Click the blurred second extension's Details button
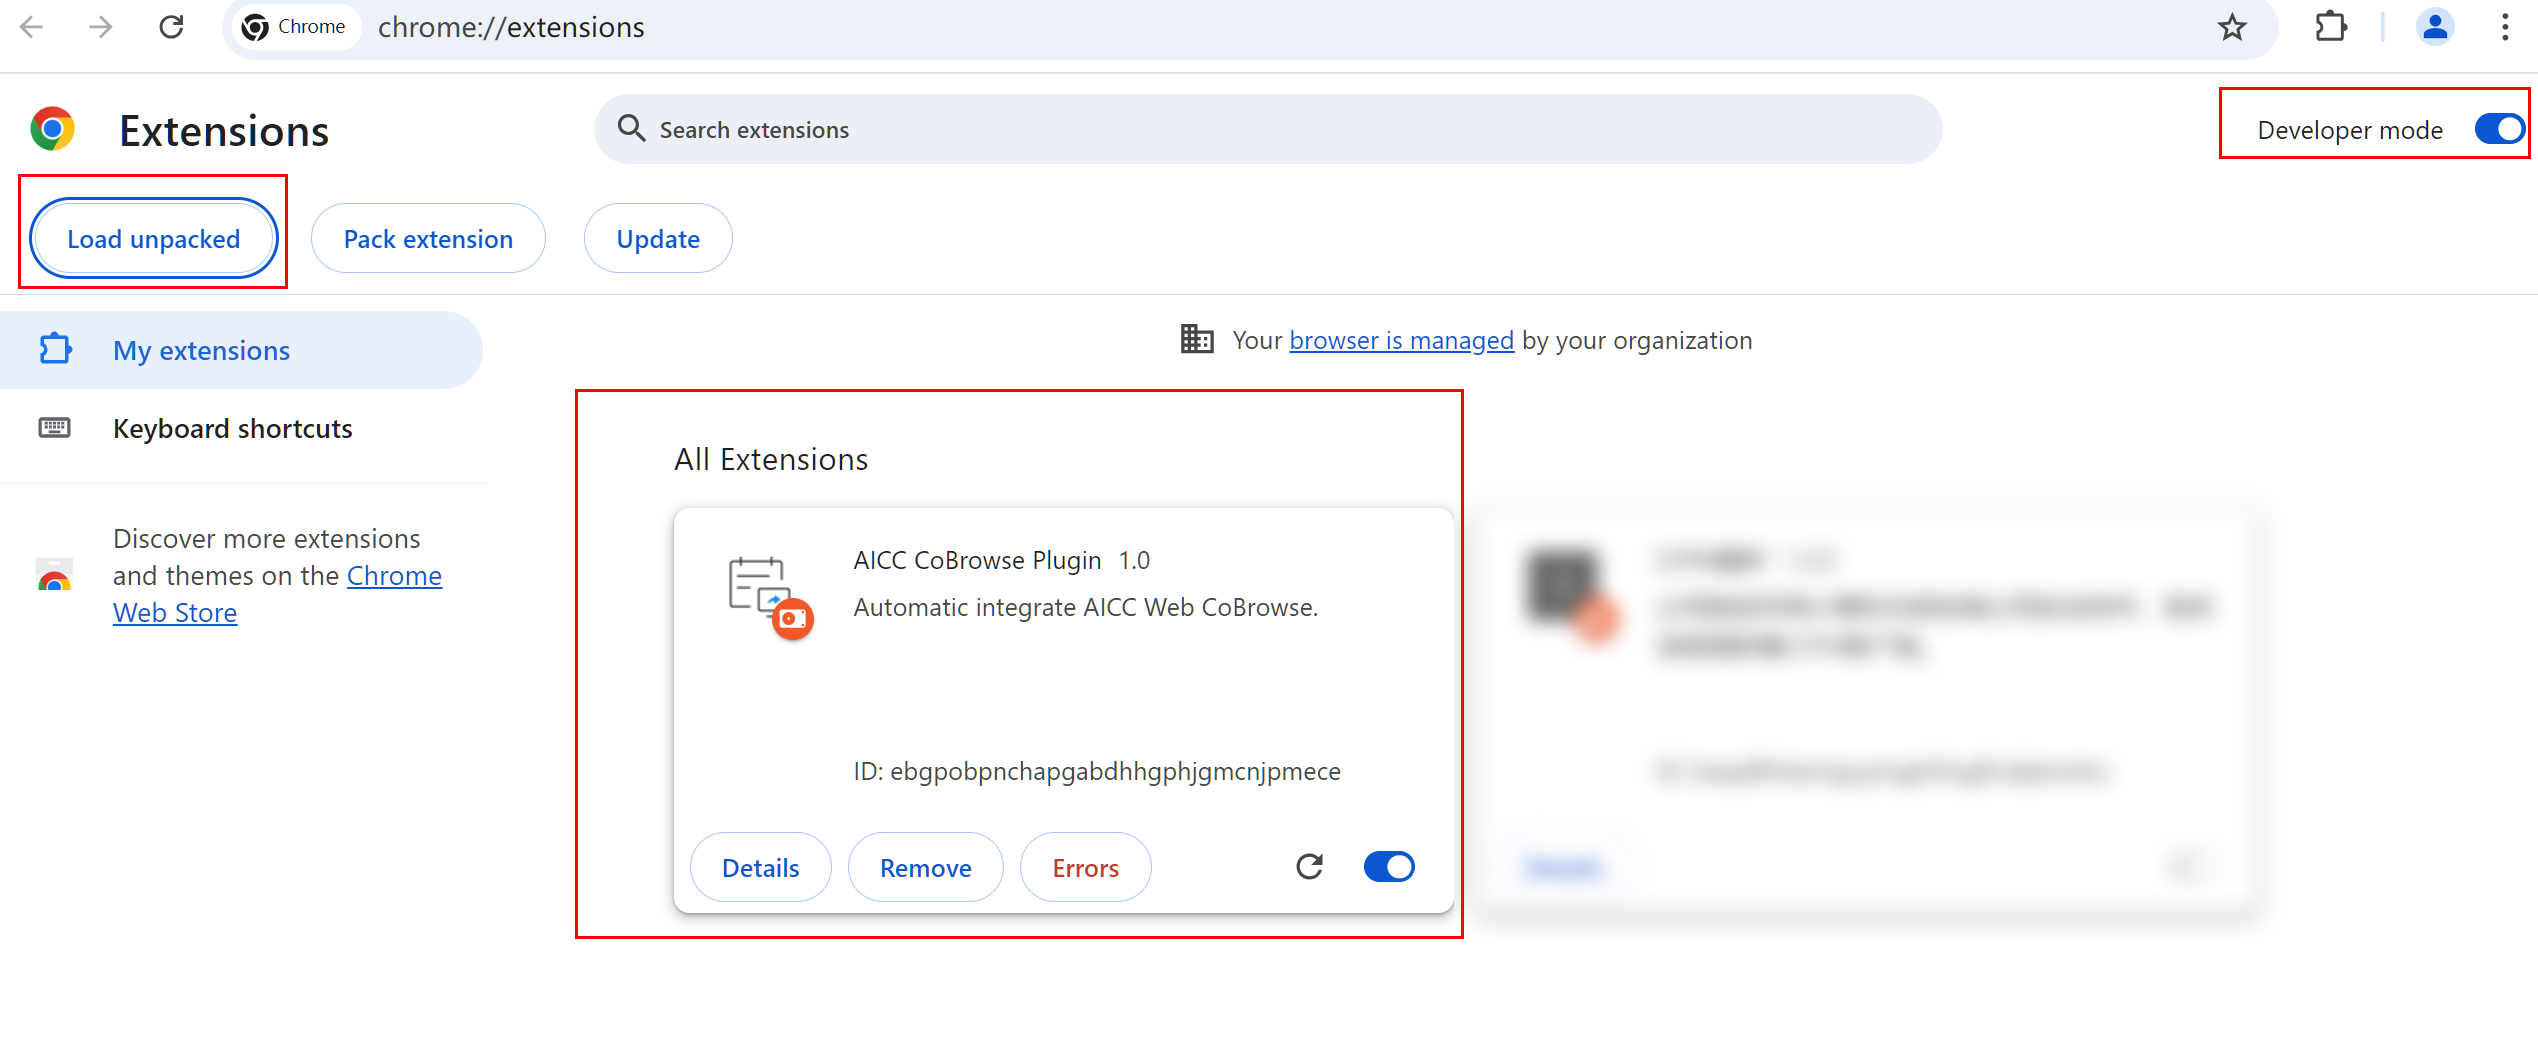 point(1562,867)
